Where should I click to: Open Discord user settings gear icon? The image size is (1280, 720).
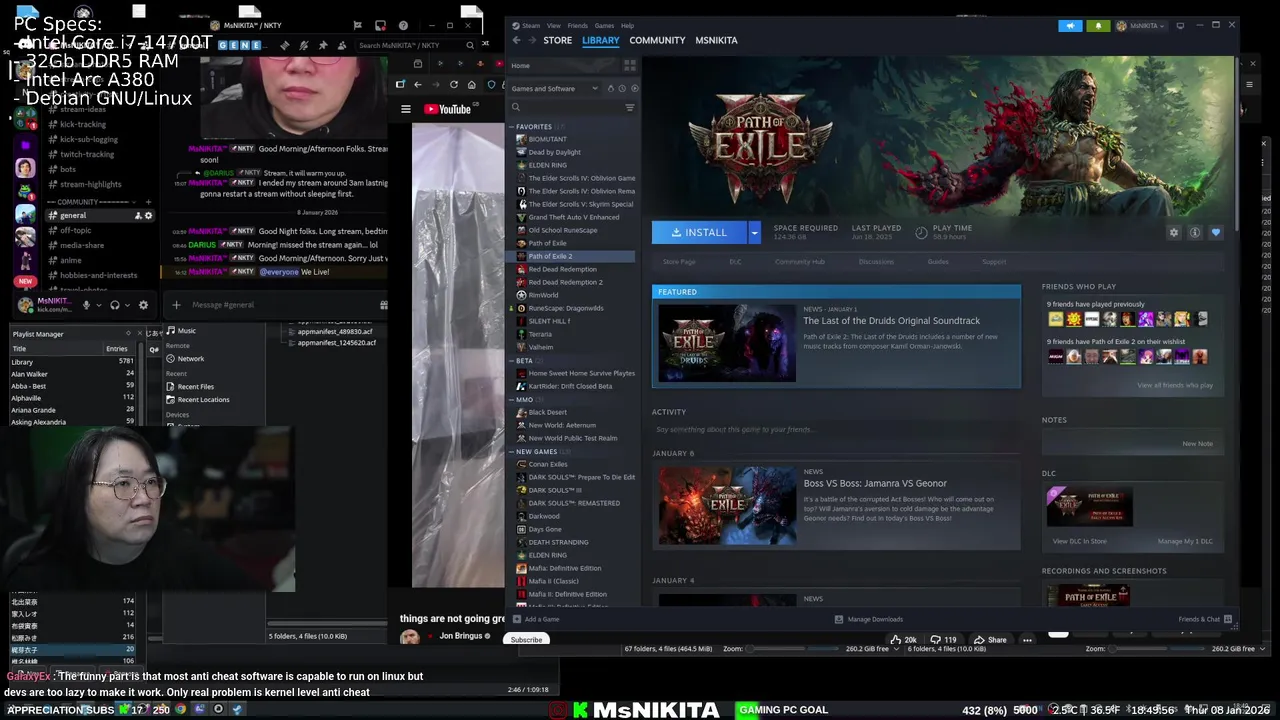(x=143, y=305)
